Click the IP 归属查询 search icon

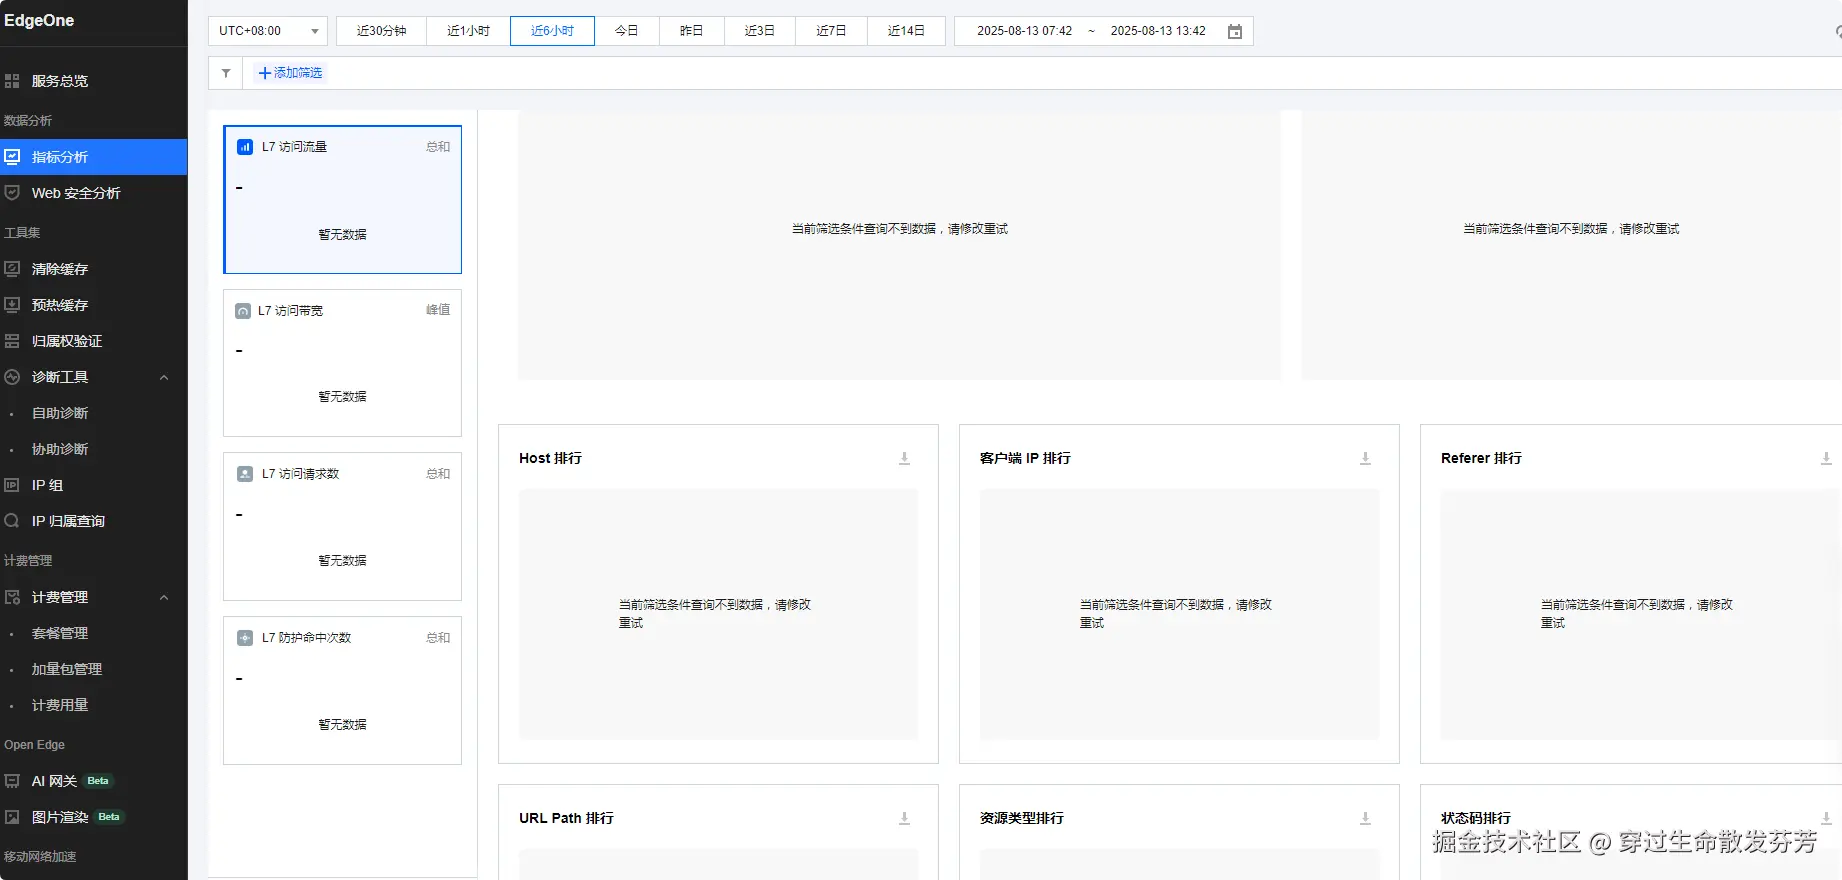click(x=12, y=521)
